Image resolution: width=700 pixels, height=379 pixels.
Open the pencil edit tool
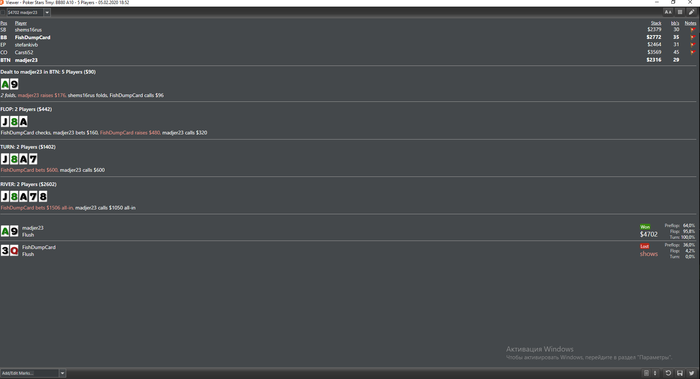pyautogui.click(x=692, y=12)
